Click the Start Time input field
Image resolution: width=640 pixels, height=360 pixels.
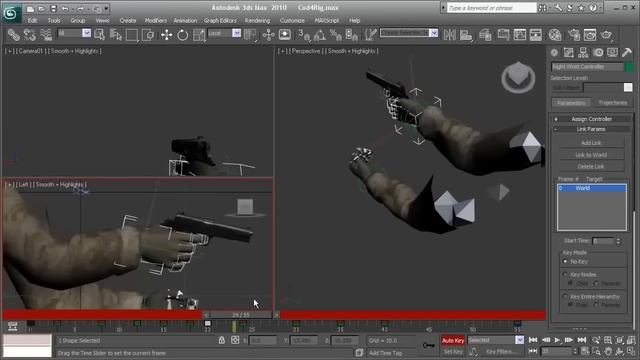point(603,241)
